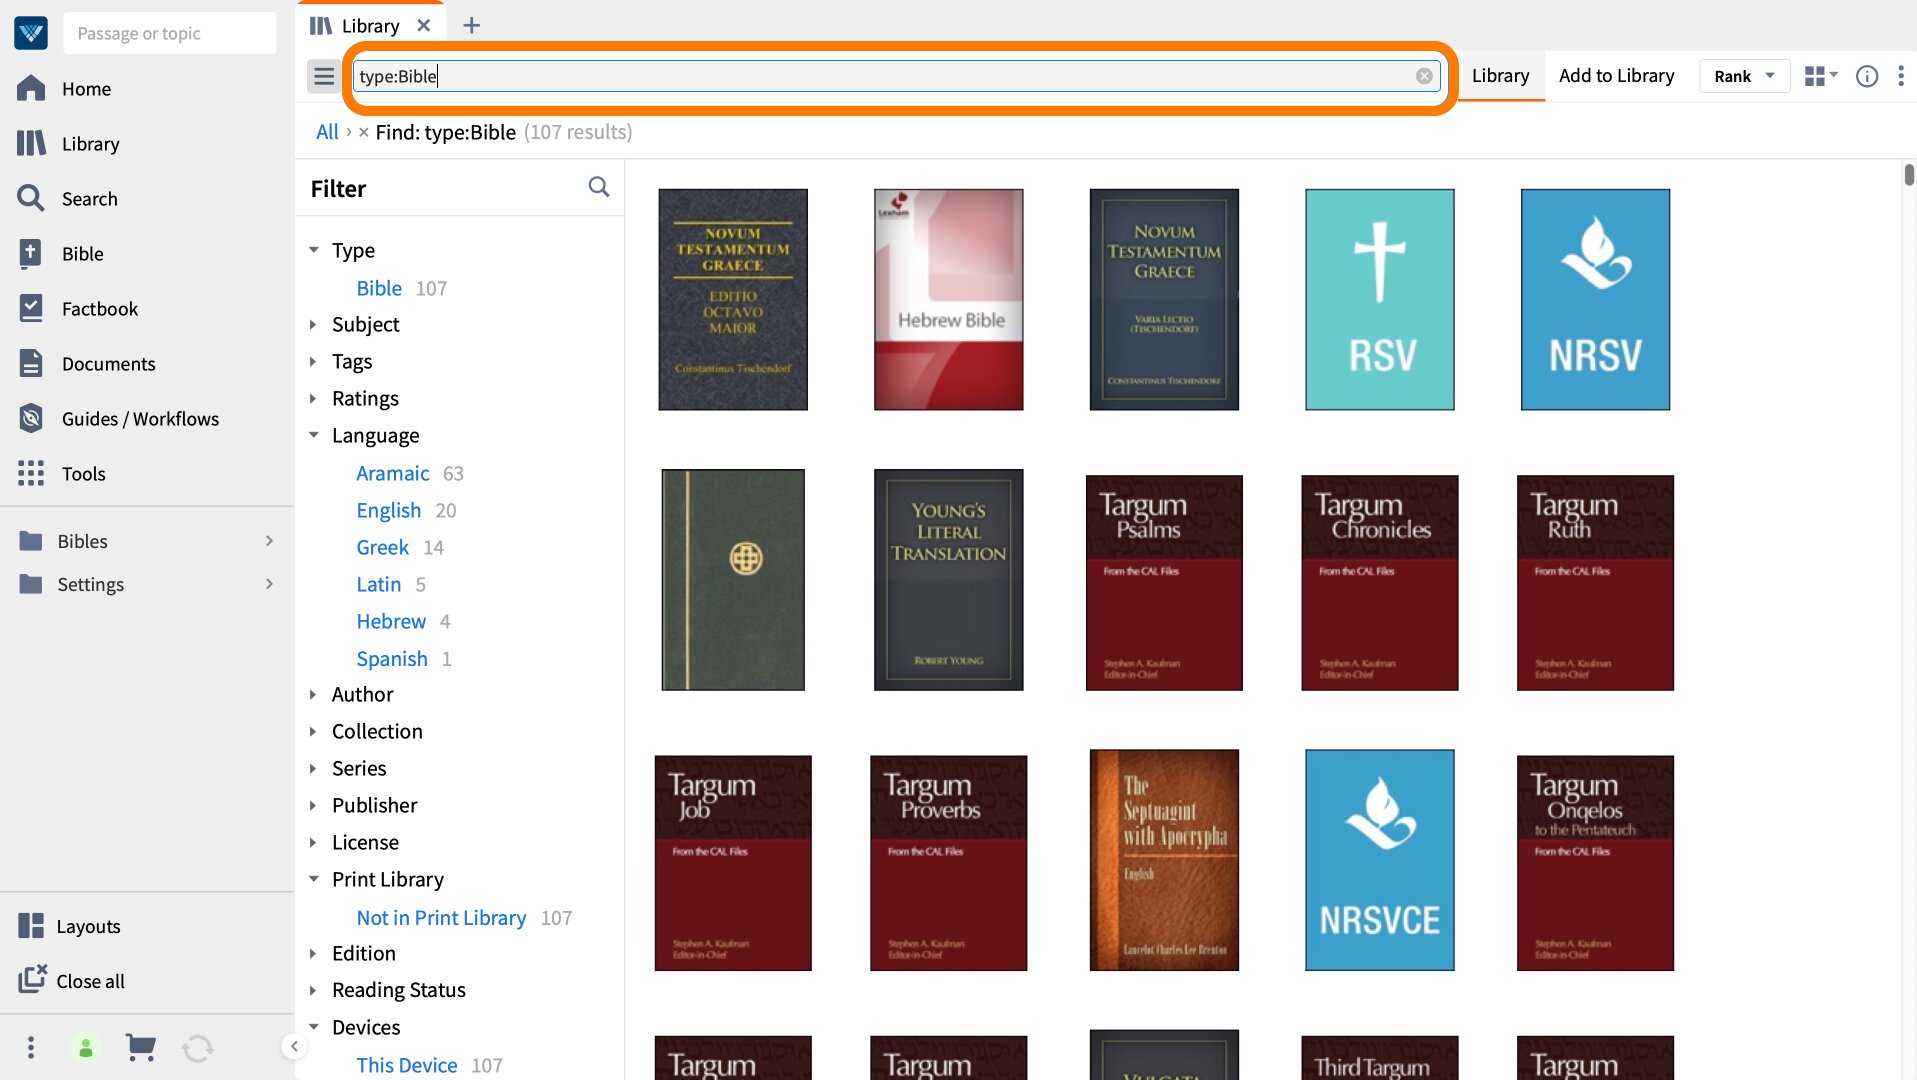Collapse the sidebar with arrow button
Screen dimensions: 1917x1080
click(x=294, y=1046)
